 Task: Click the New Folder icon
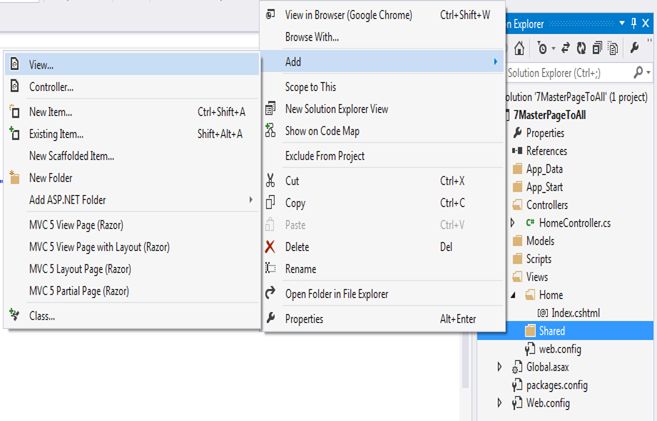[x=14, y=178]
